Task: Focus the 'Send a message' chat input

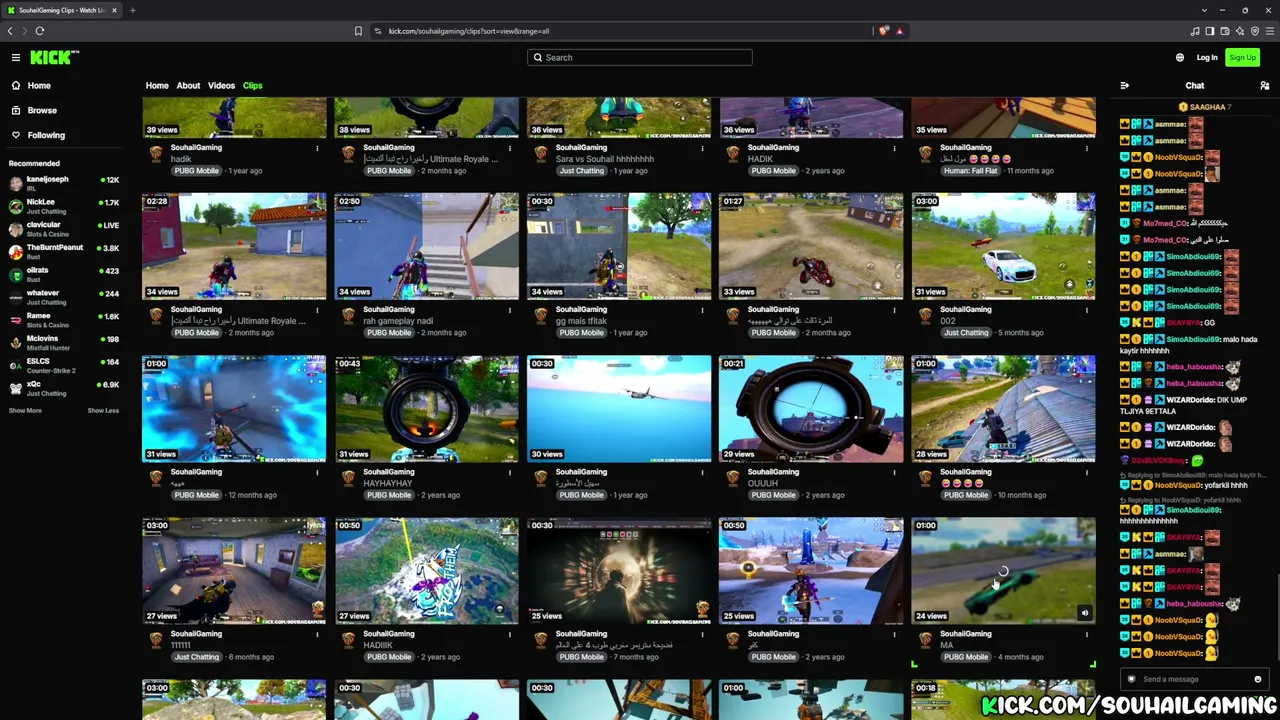Action: point(1194,679)
